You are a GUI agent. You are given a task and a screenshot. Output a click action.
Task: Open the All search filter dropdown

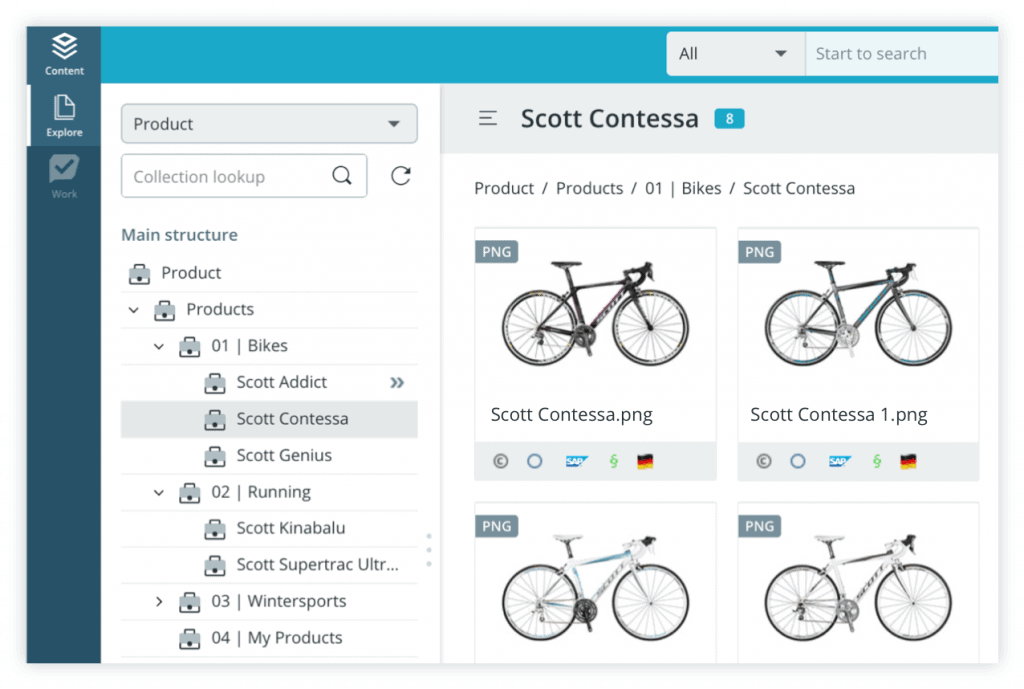(x=735, y=54)
